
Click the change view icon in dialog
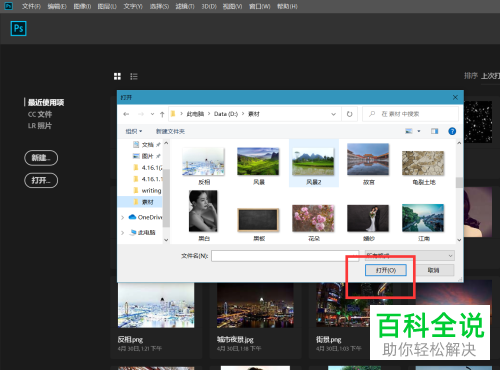409,131
